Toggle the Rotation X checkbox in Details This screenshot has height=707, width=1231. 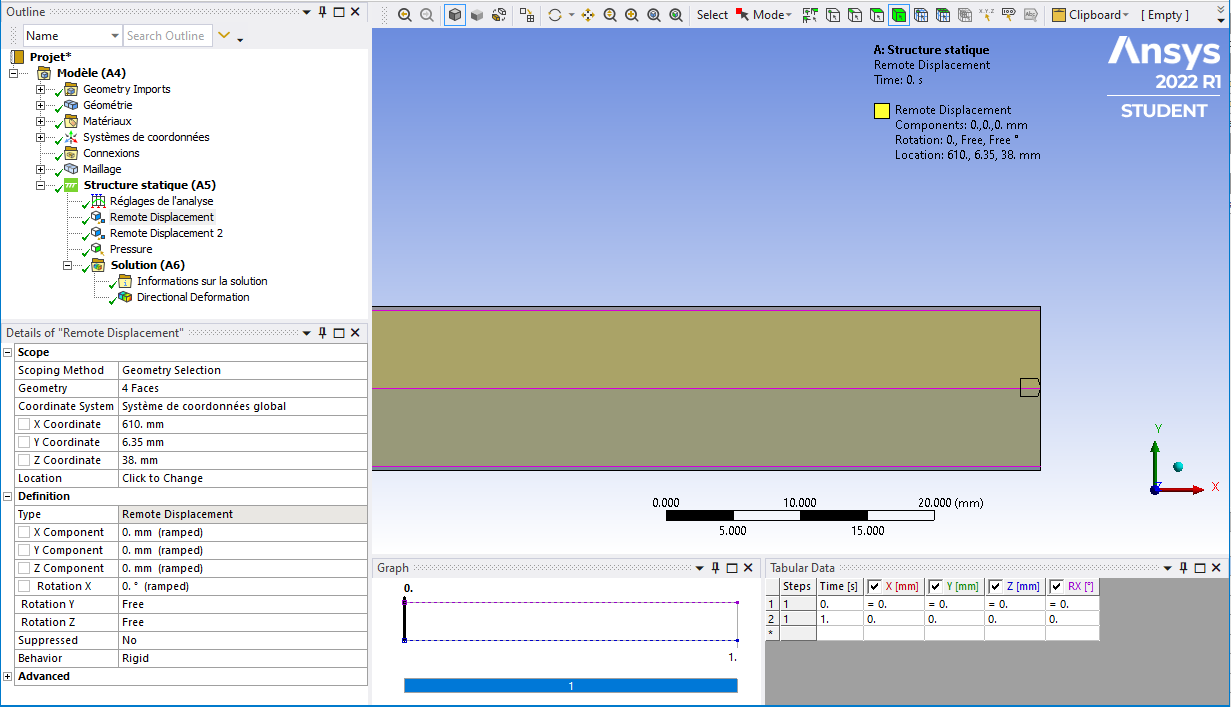point(24,587)
